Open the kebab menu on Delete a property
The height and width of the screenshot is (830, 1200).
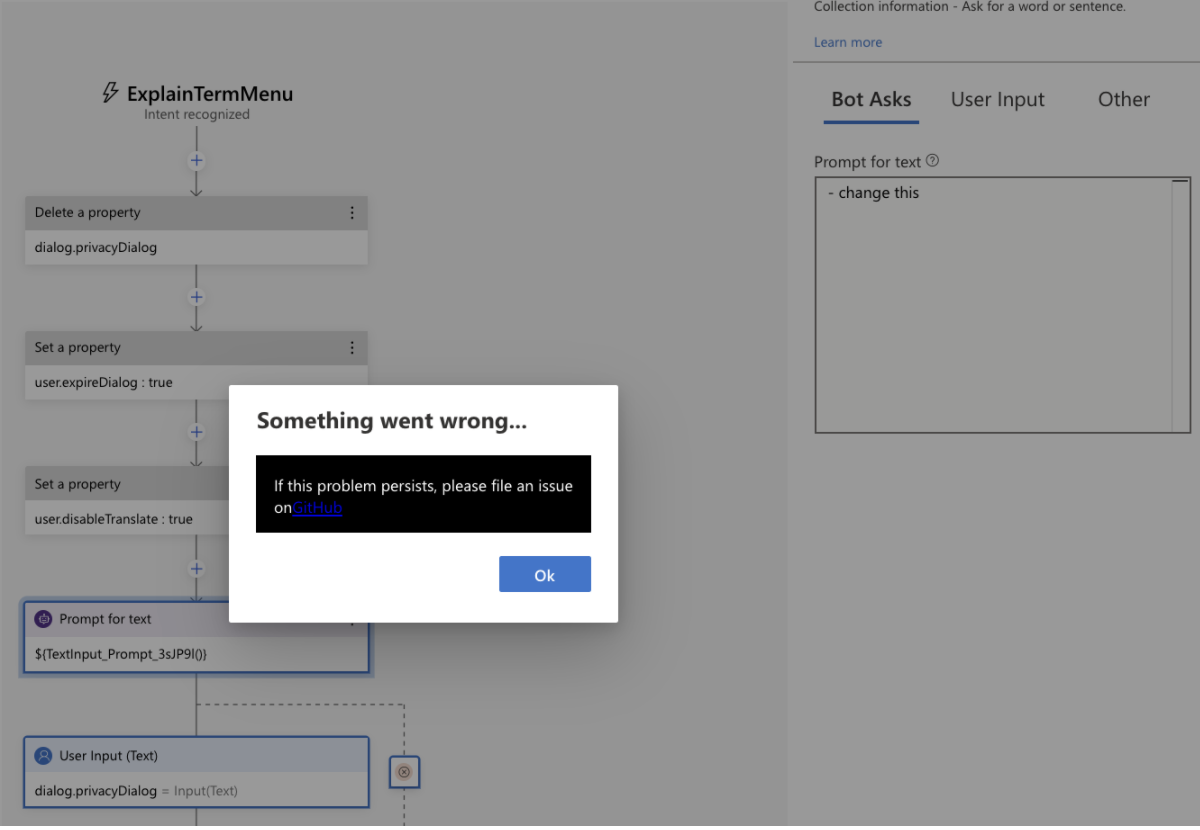click(352, 212)
